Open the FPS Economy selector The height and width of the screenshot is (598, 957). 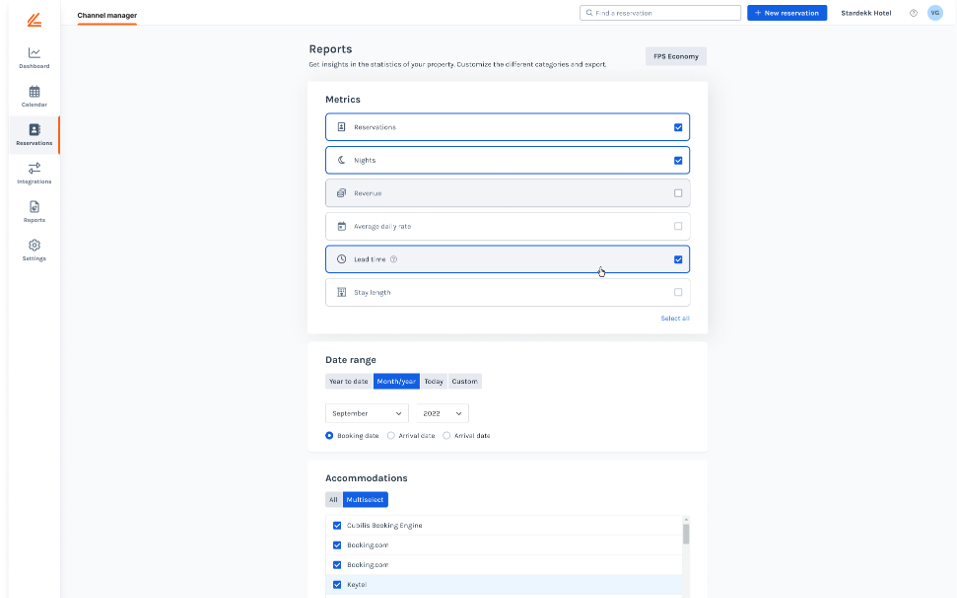(676, 56)
